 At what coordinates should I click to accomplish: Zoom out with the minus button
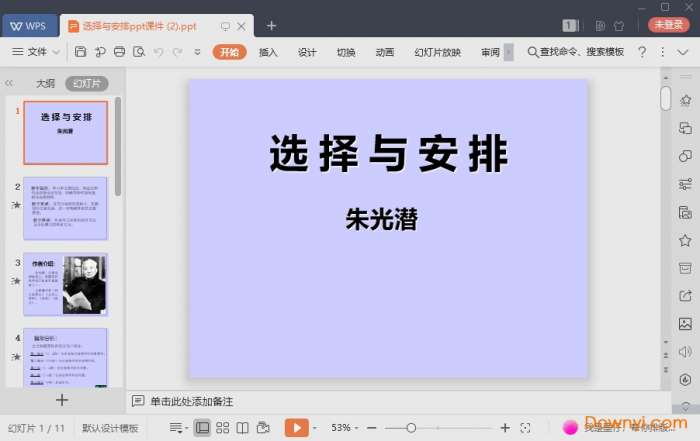click(371, 428)
